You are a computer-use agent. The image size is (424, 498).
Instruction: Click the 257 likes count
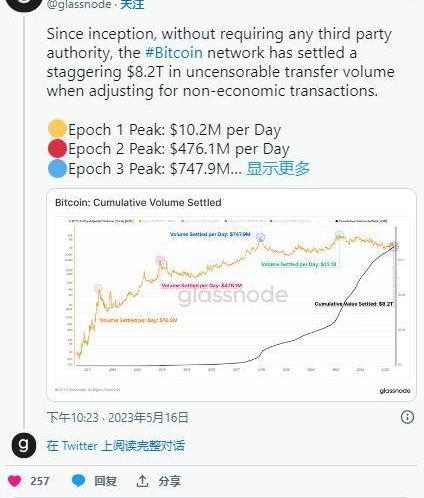(40, 481)
